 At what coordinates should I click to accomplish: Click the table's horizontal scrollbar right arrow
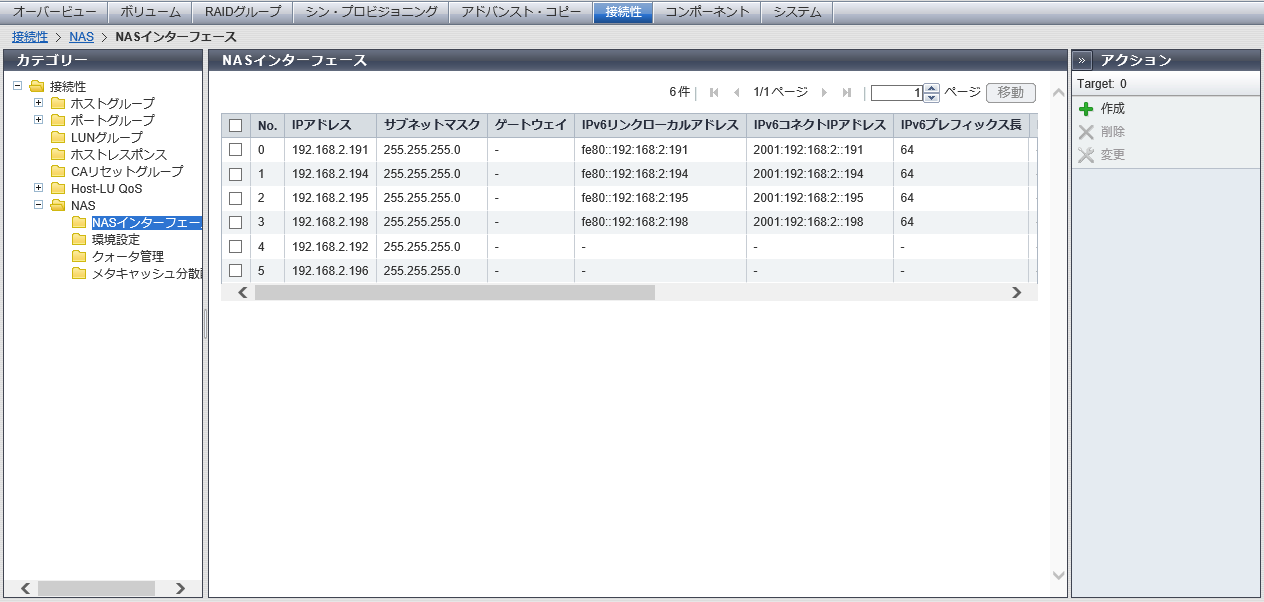(1016, 293)
